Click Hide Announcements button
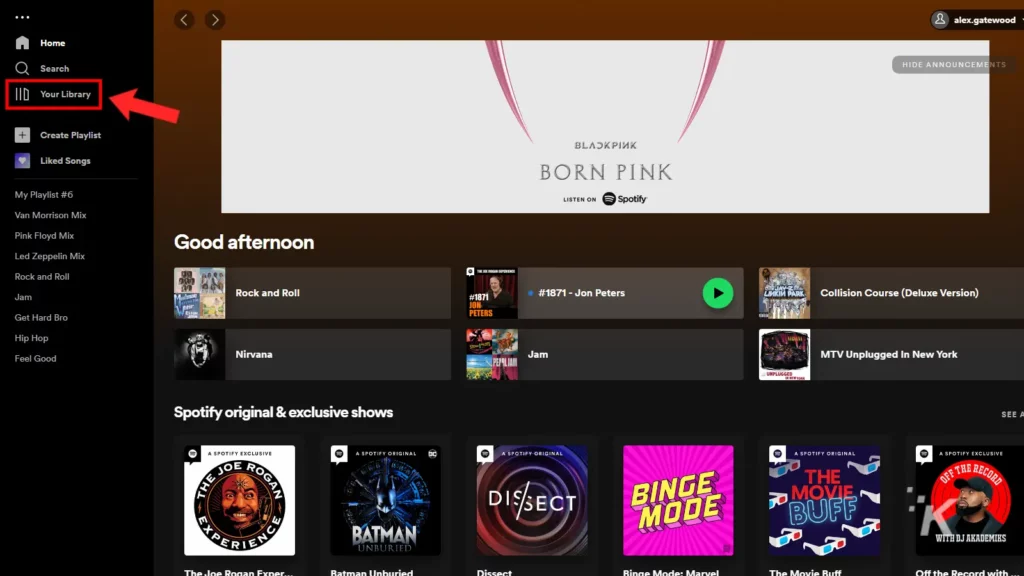The image size is (1024, 576). point(953,65)
